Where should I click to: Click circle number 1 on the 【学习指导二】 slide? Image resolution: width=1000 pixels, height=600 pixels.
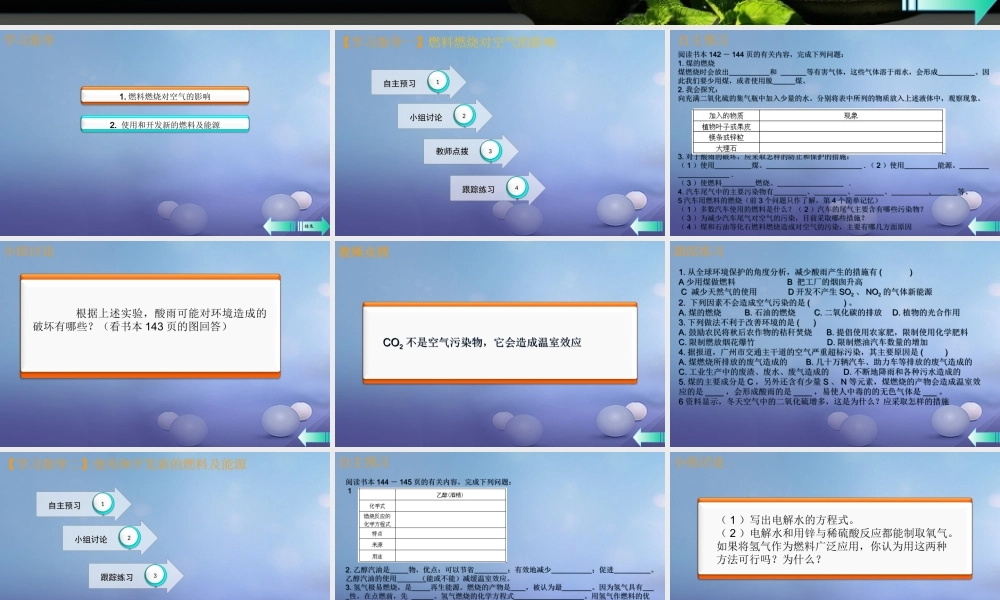coord(103,504)
